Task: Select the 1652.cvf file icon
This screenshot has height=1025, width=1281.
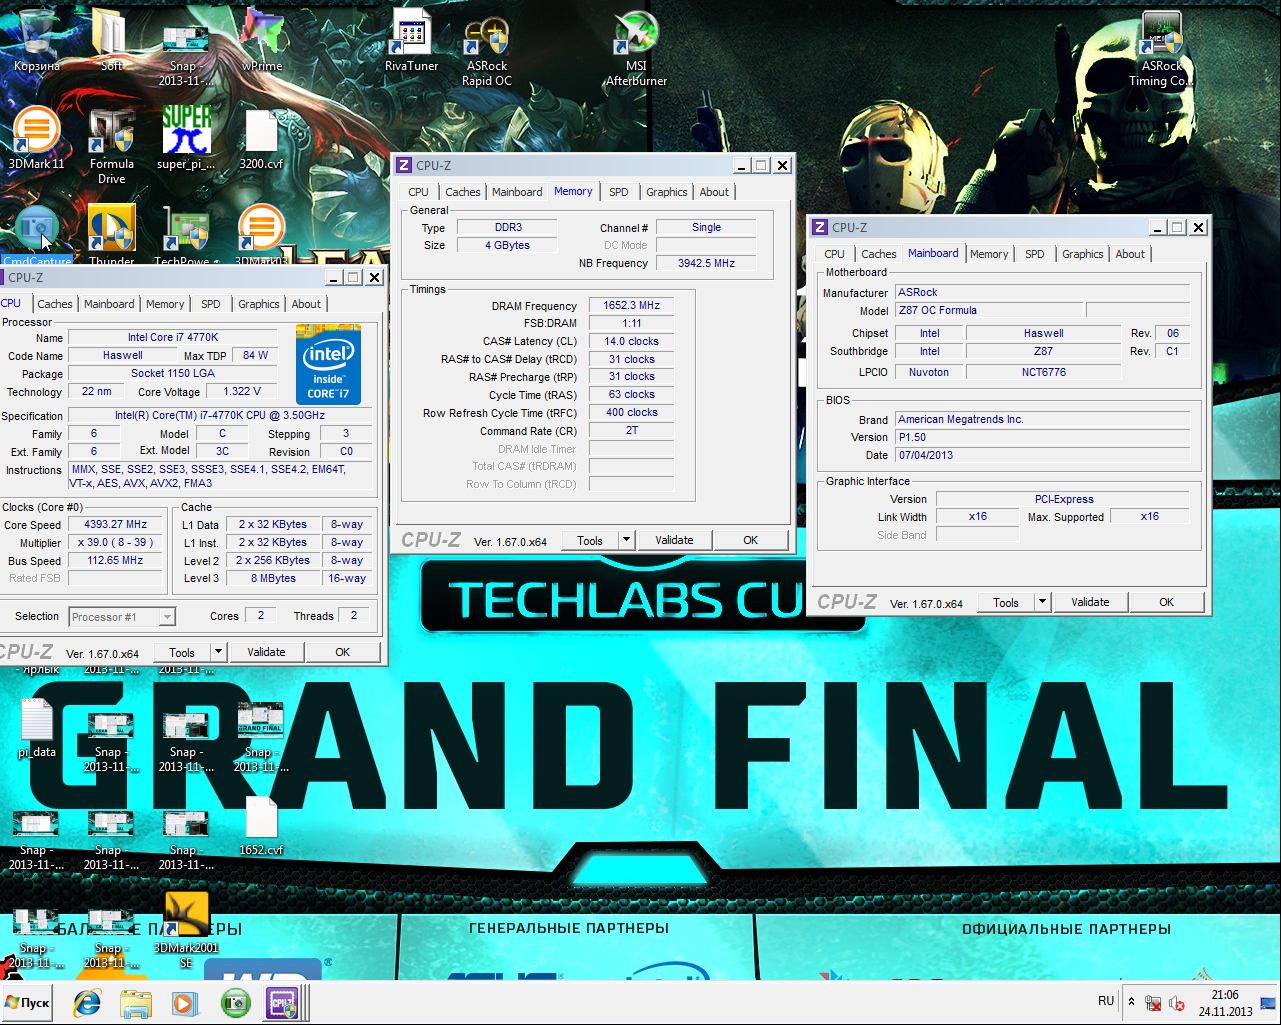Action: point(261,826)
